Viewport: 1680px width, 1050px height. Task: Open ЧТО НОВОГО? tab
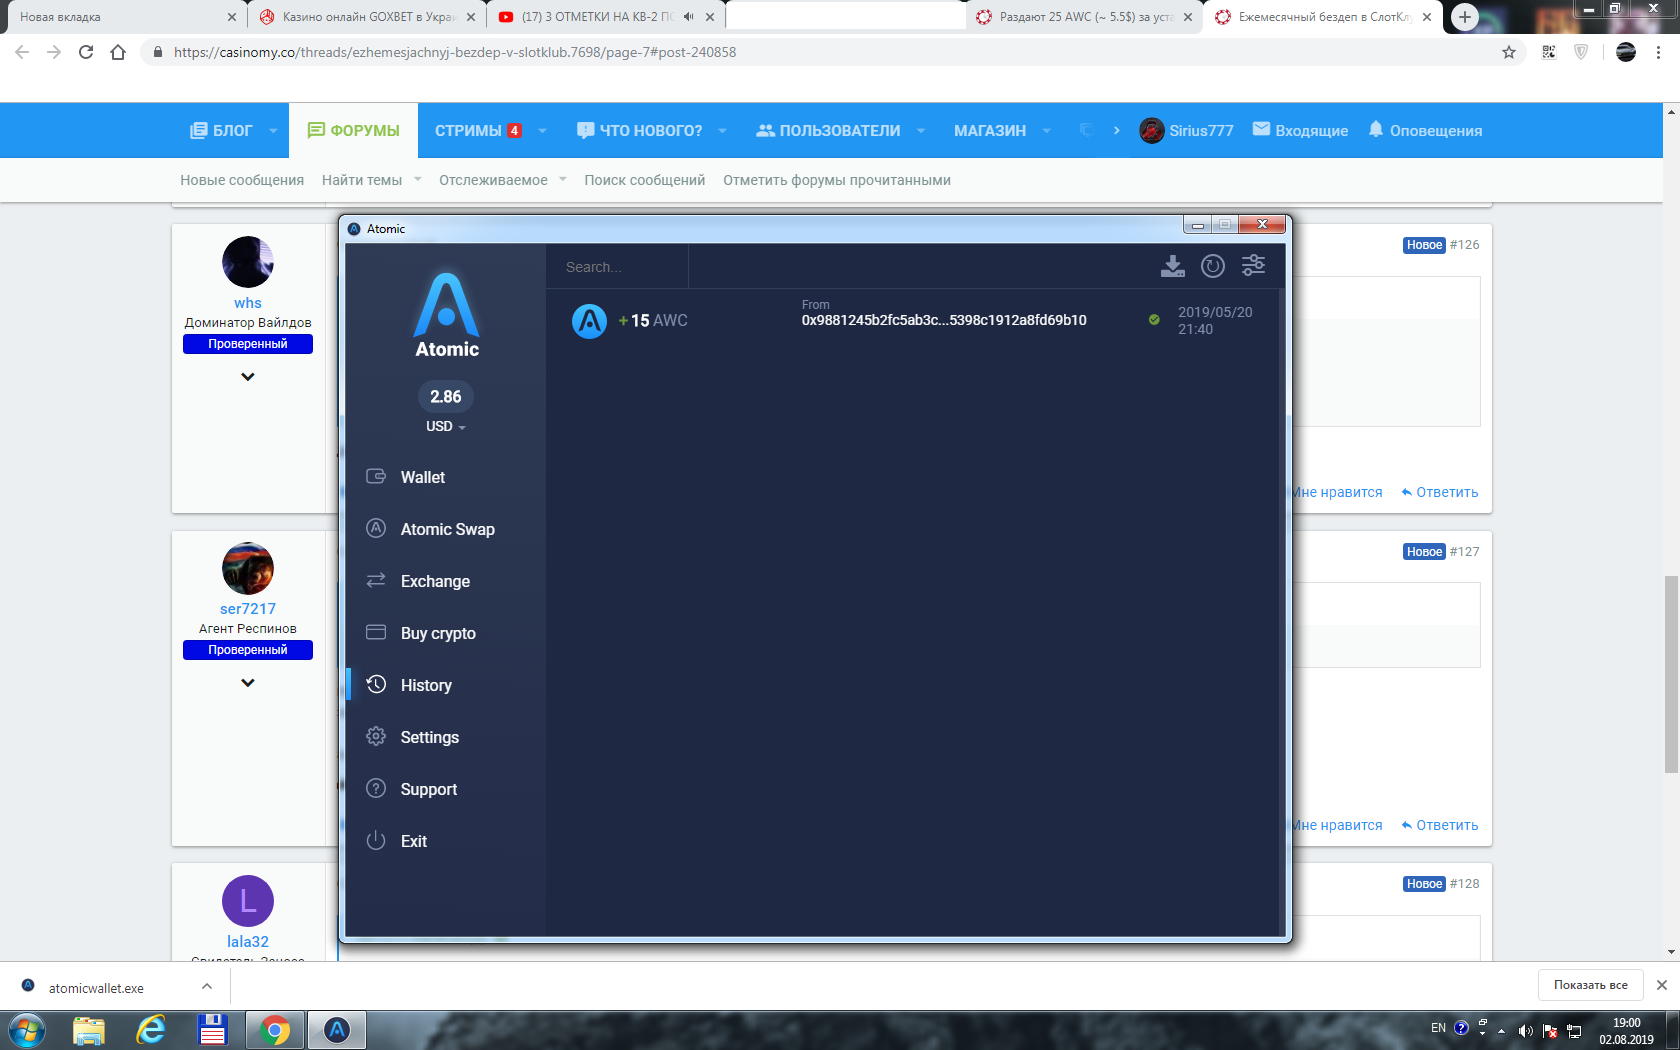640,131
